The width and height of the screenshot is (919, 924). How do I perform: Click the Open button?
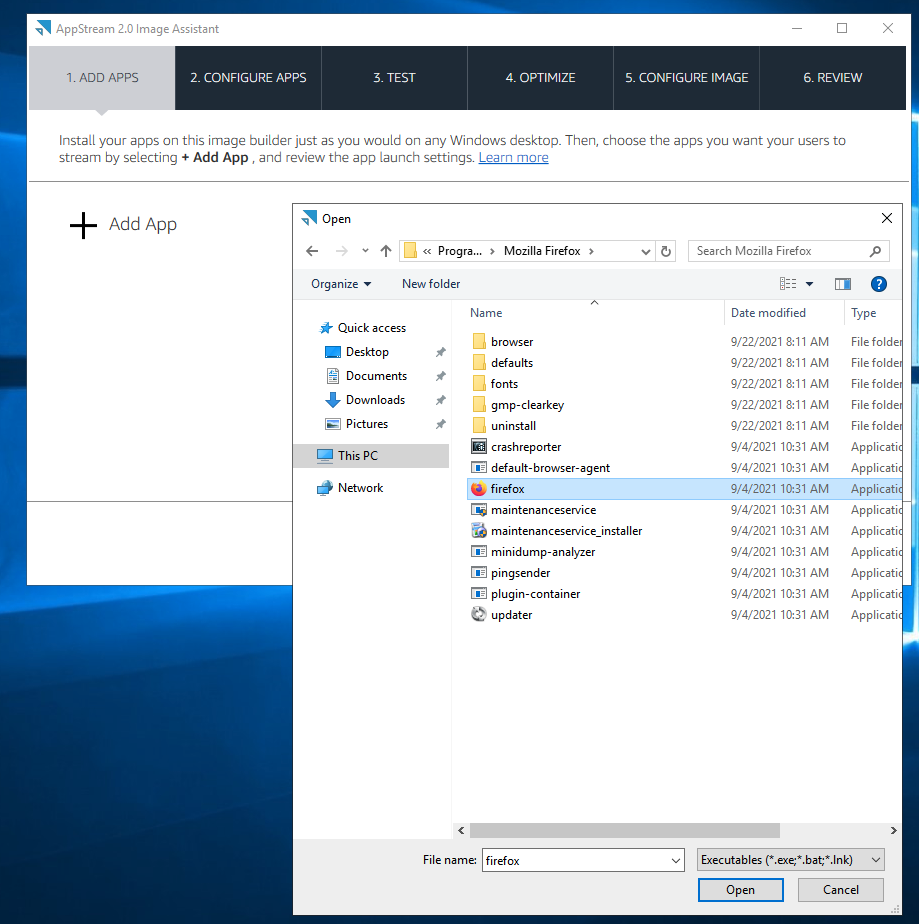(x=741, y=890)
